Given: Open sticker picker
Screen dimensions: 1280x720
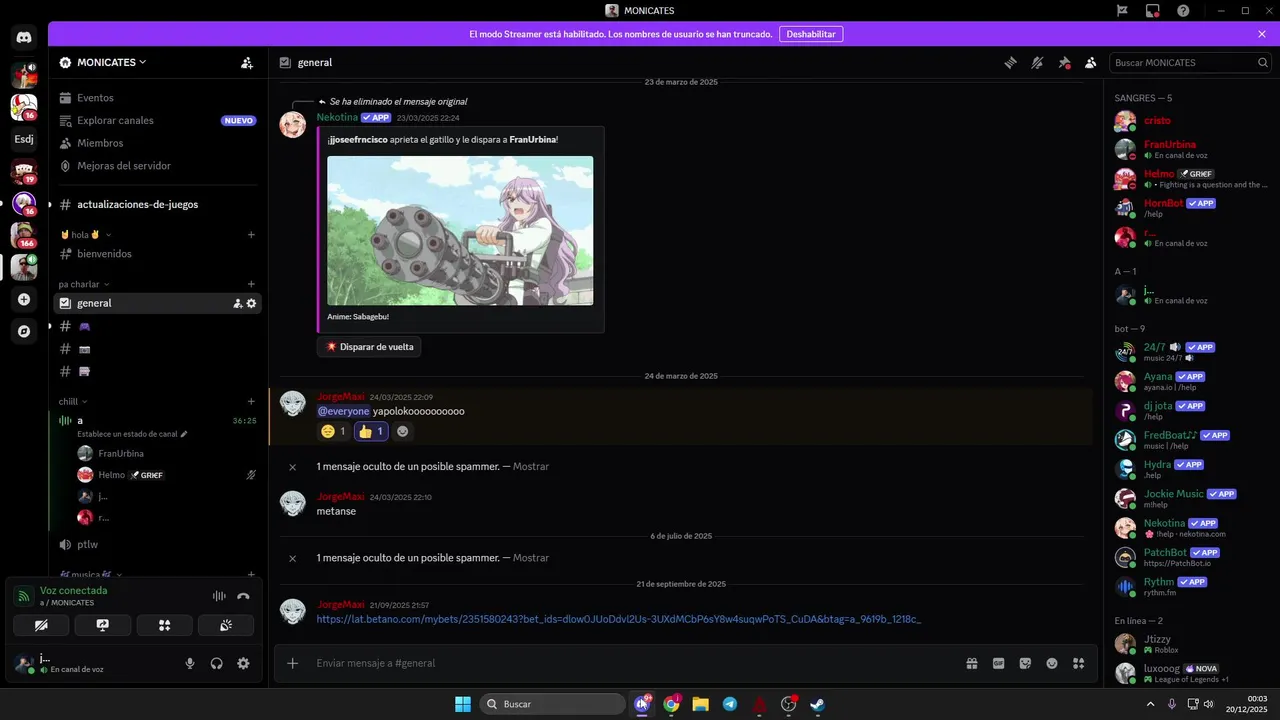Looking at the screenshot, I should (x=1025, y=663).
